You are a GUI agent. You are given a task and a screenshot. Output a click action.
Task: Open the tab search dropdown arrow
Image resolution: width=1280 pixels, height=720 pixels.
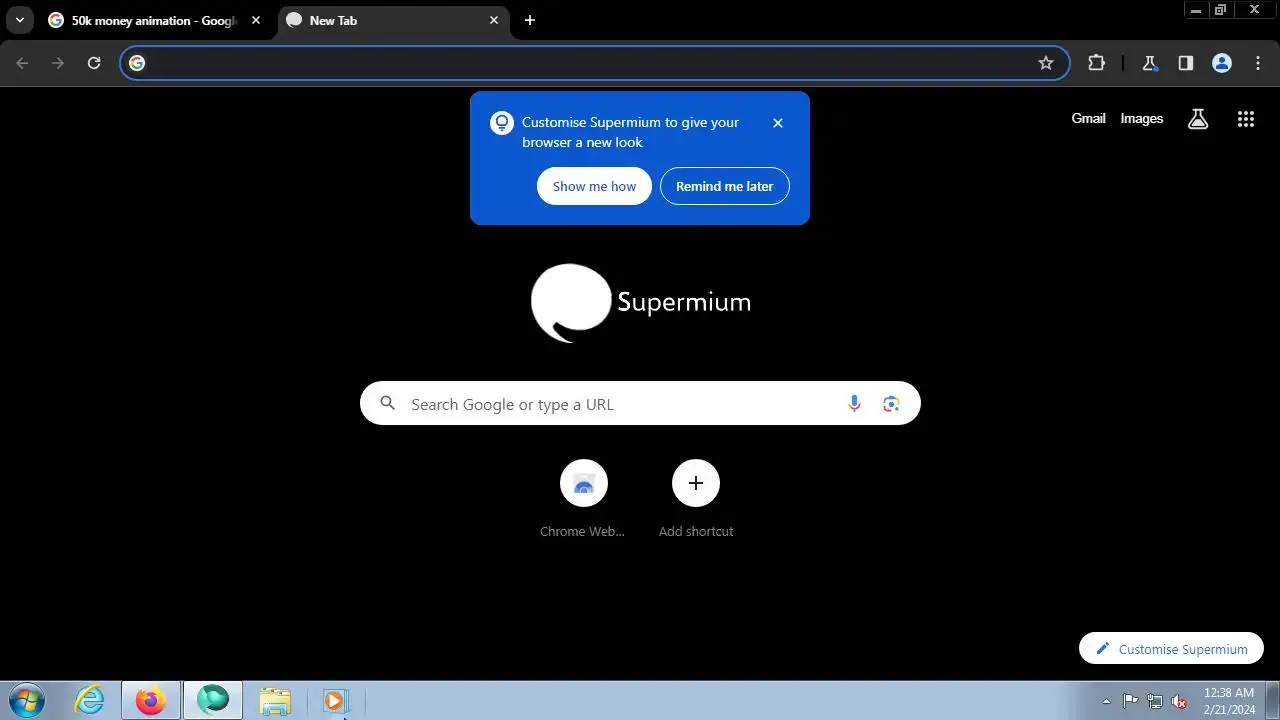click(x=19, y=20)
